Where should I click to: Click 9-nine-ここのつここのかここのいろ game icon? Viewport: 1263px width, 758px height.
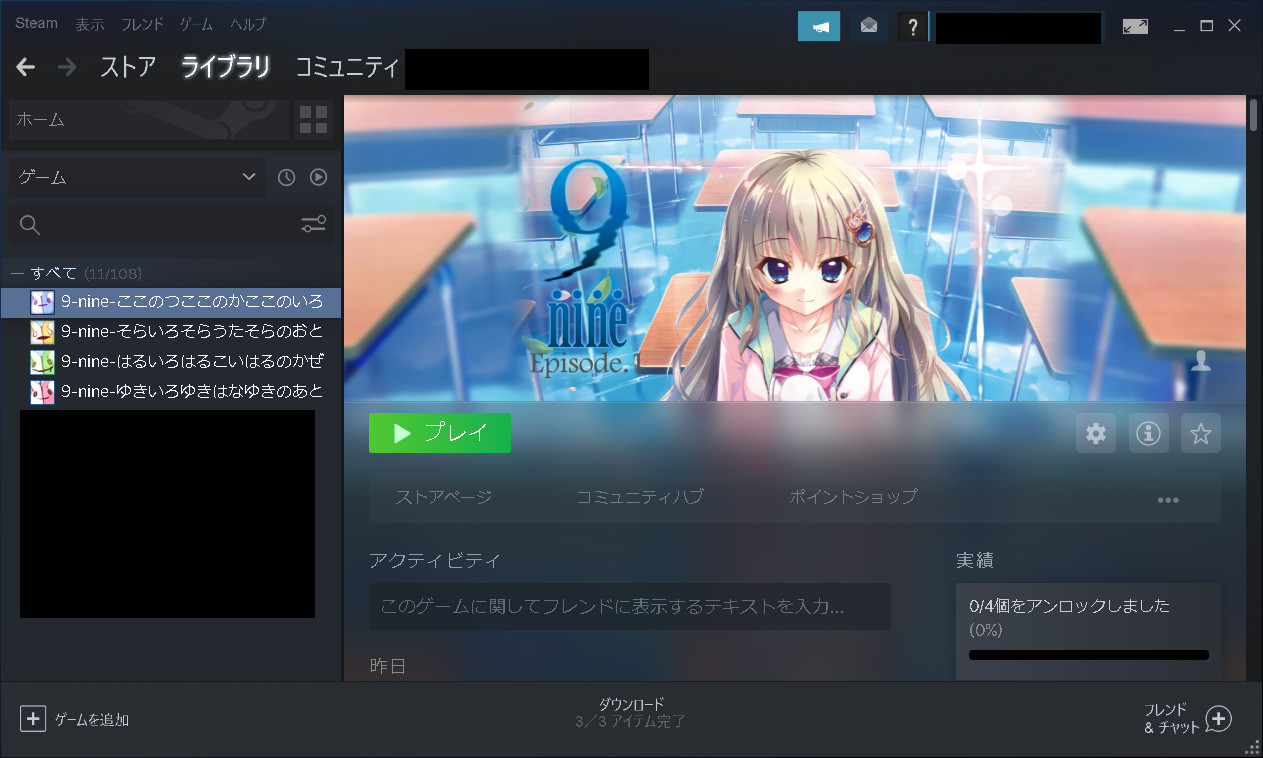click(x=42, y=302)
